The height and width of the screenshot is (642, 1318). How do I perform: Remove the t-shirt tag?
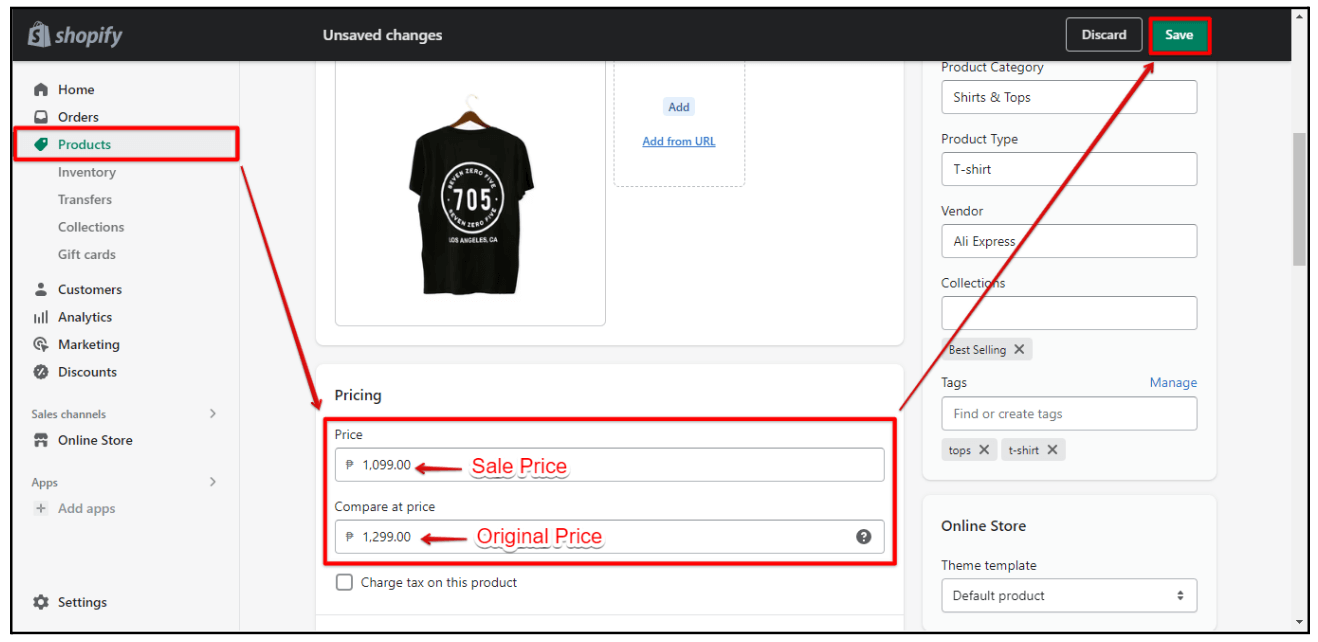[x=1052, y=450]
